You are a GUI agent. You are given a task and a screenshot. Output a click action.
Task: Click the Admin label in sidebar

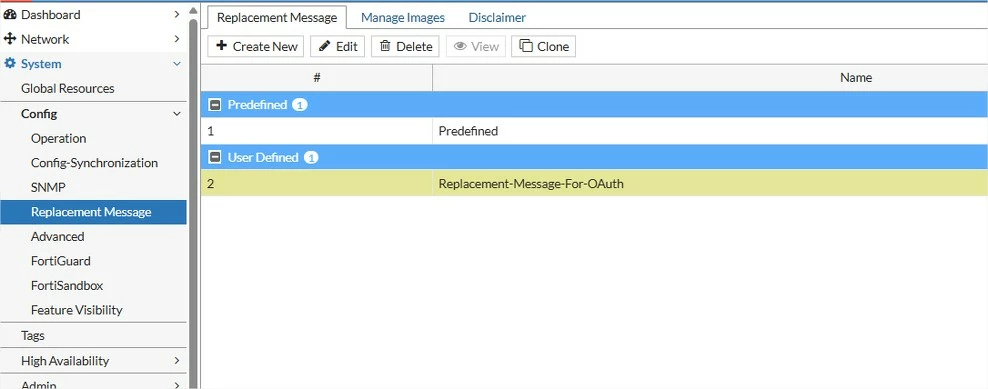coord(38,385)
